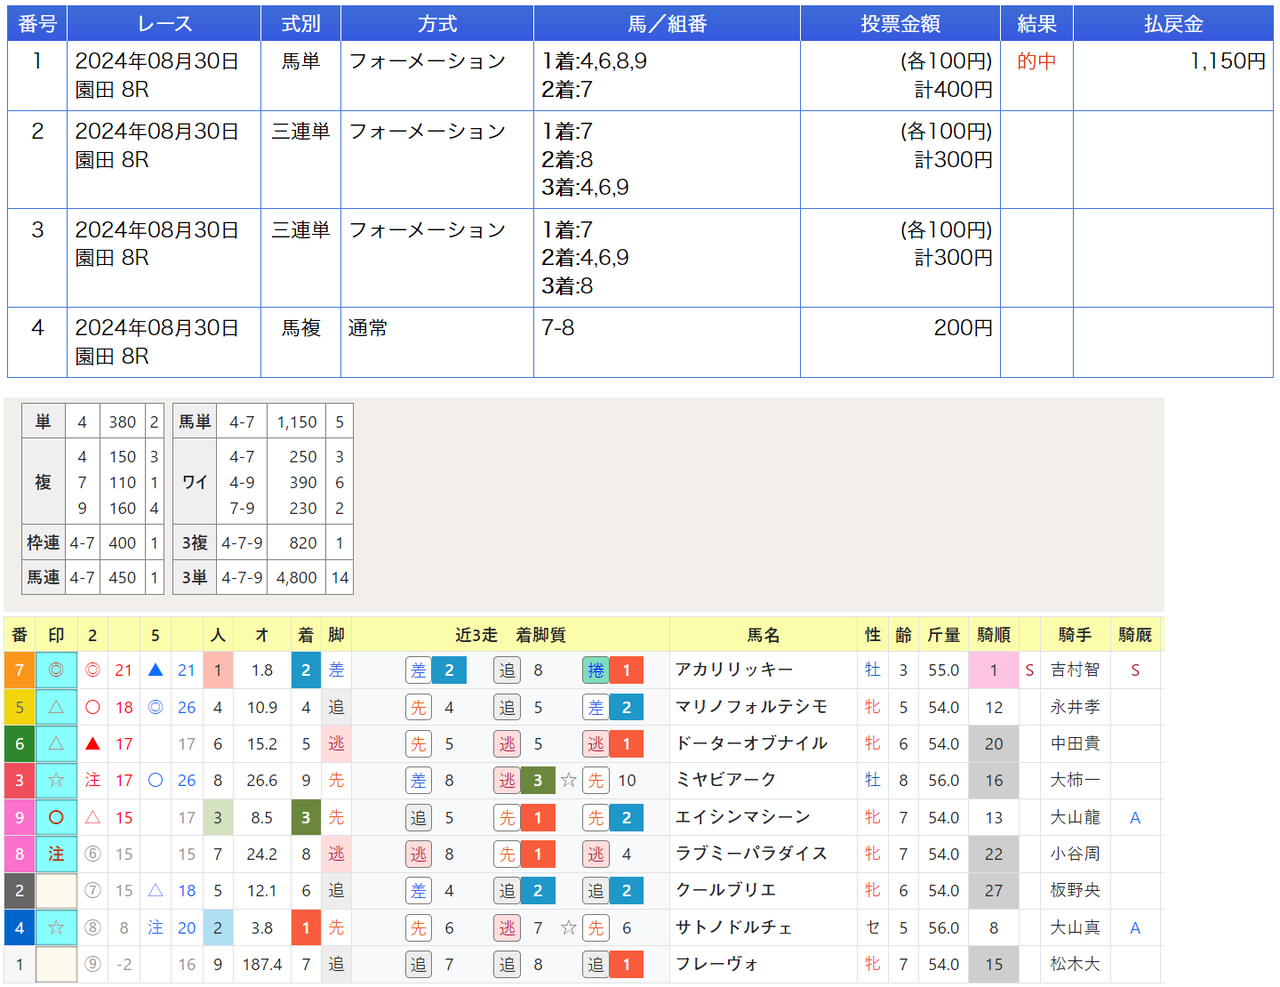Click the pink 騎順 1 cell for 吉村智
Viewport: 1280px width, 987px height.
(x=994, y=670)
